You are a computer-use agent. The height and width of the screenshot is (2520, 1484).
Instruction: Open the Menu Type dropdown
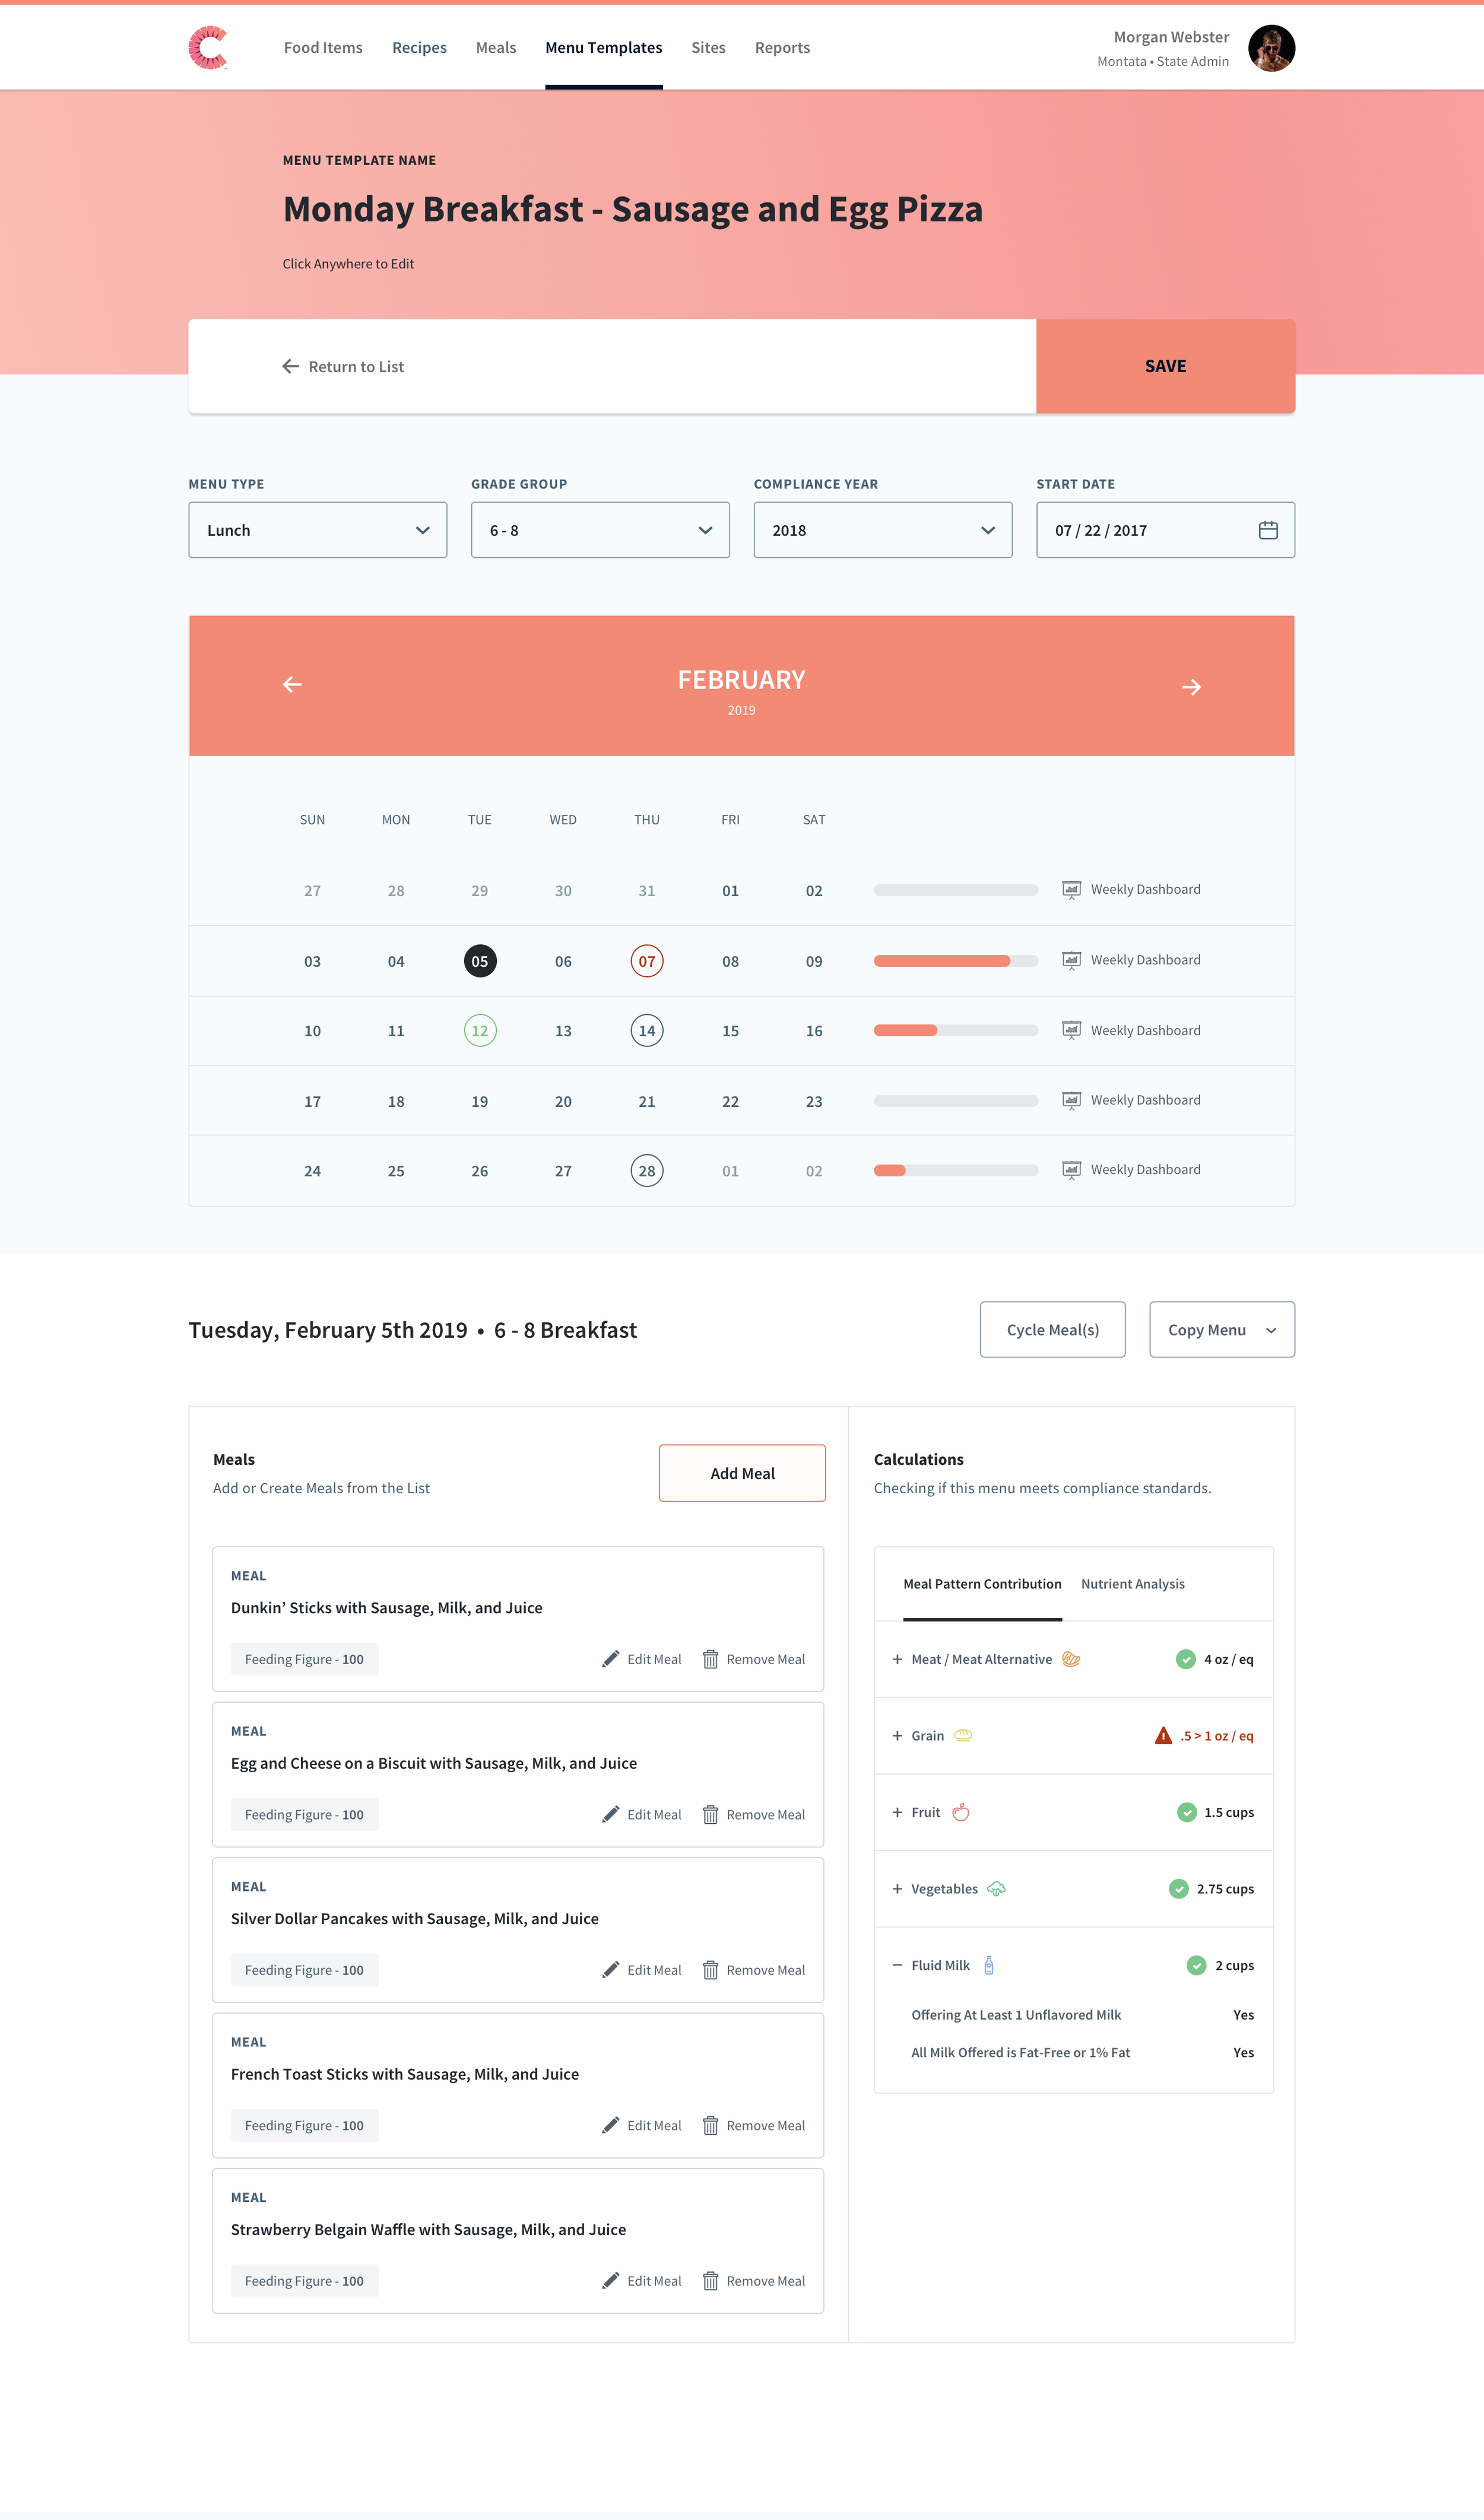318,530
